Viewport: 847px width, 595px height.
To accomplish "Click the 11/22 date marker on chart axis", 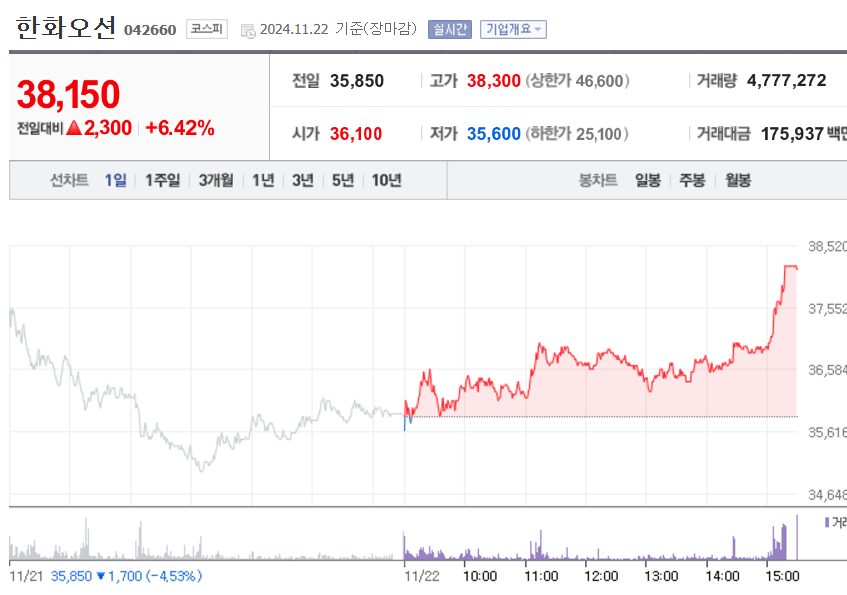I will point(421,576).
